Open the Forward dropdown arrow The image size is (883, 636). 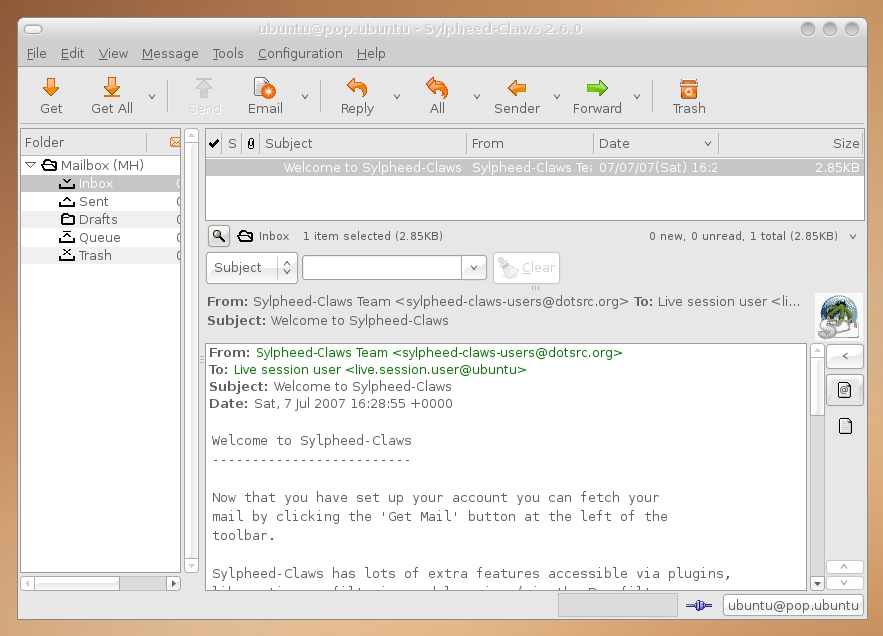click(x=637, y=96)
